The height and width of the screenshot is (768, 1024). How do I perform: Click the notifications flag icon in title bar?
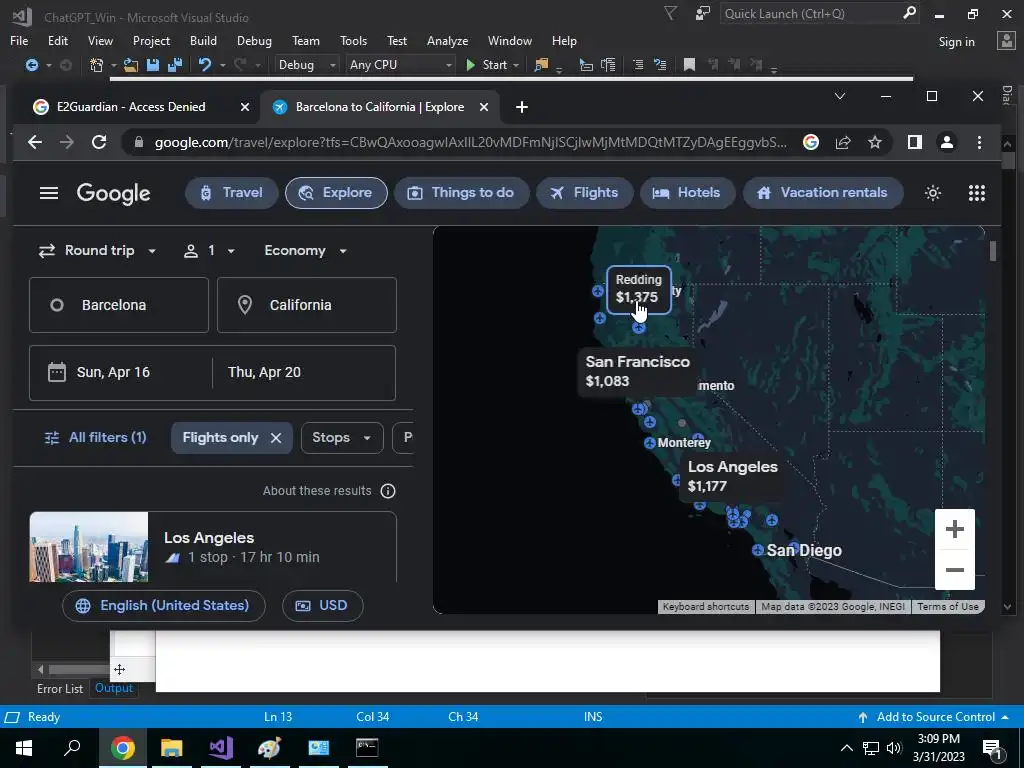click(x=670, y=13)
